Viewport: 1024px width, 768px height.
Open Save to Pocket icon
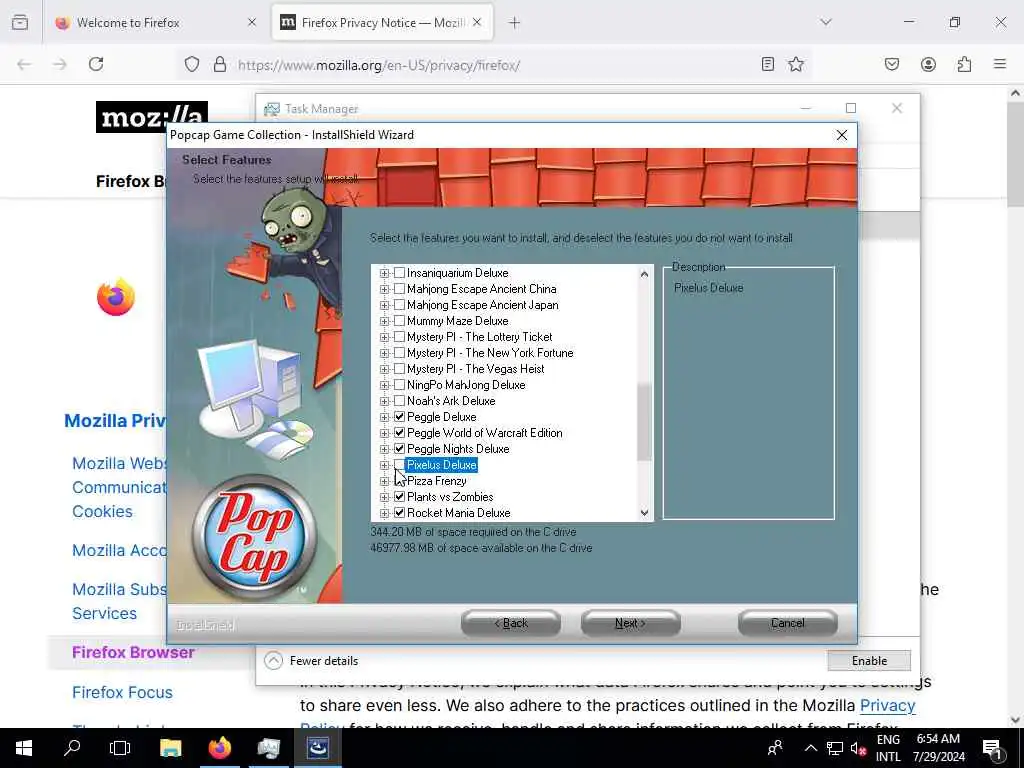(891, 64)
